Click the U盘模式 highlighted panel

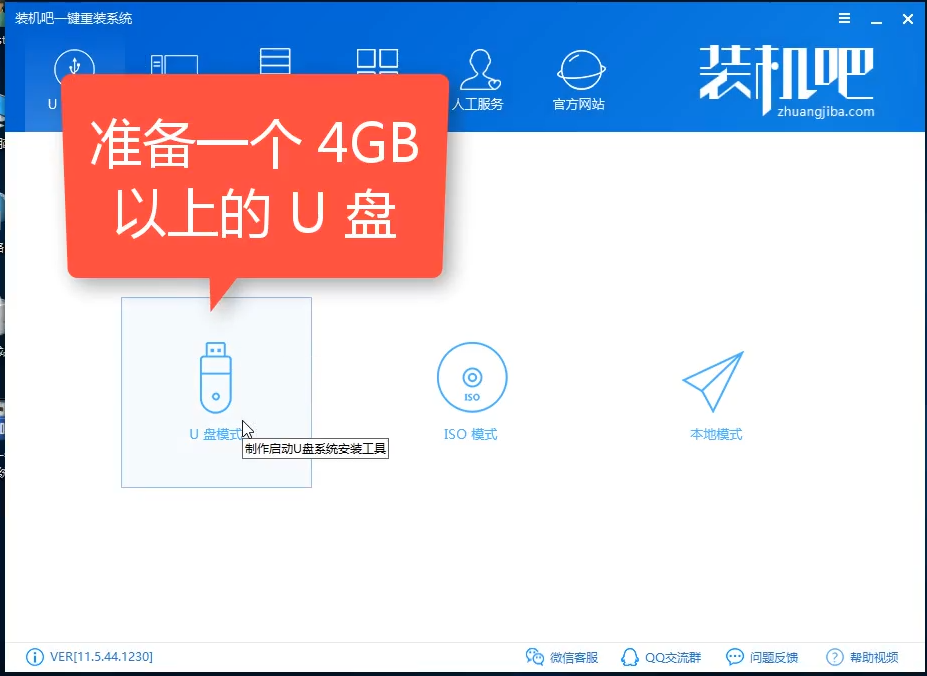[x=214, y=392]
